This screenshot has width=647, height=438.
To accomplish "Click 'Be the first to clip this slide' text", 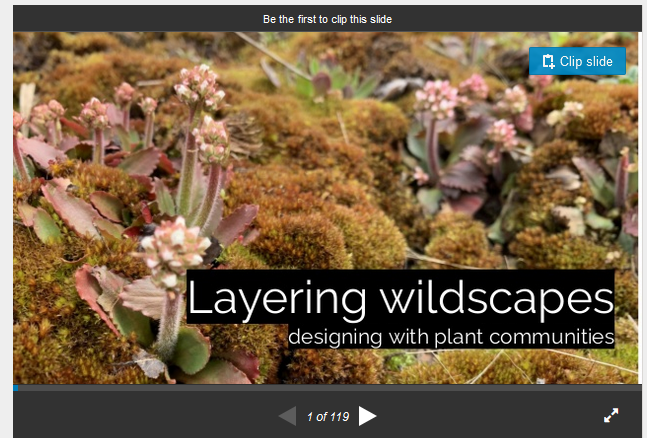I will coord(327,19).
